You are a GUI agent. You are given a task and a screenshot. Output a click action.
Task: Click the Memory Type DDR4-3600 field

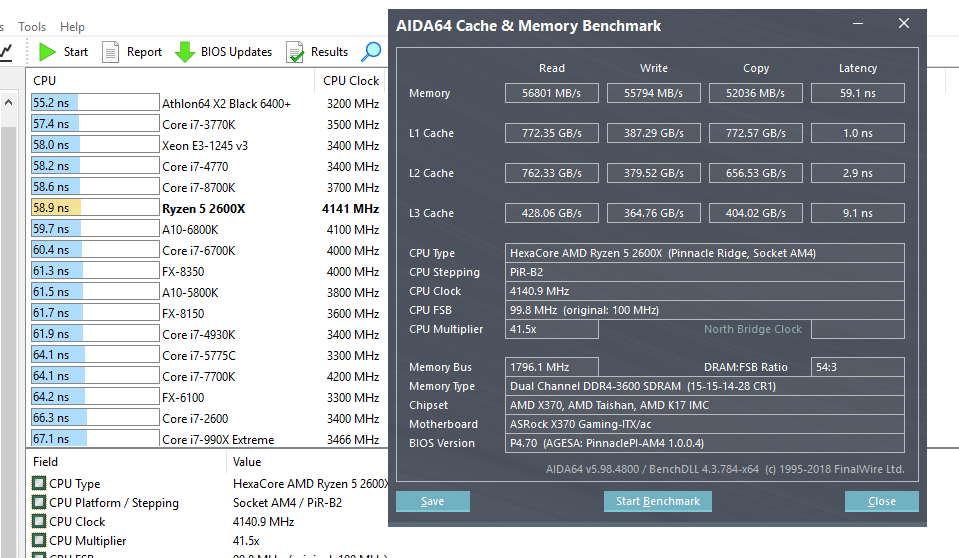click(705, 386)
